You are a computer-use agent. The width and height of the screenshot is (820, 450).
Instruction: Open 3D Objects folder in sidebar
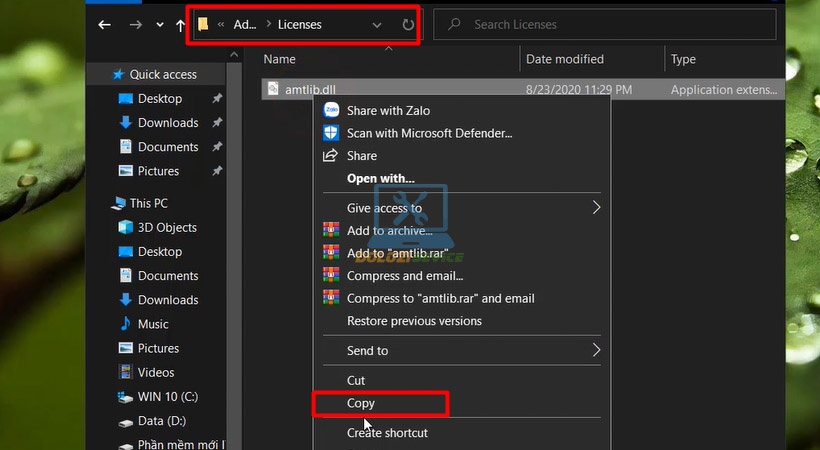167,227
